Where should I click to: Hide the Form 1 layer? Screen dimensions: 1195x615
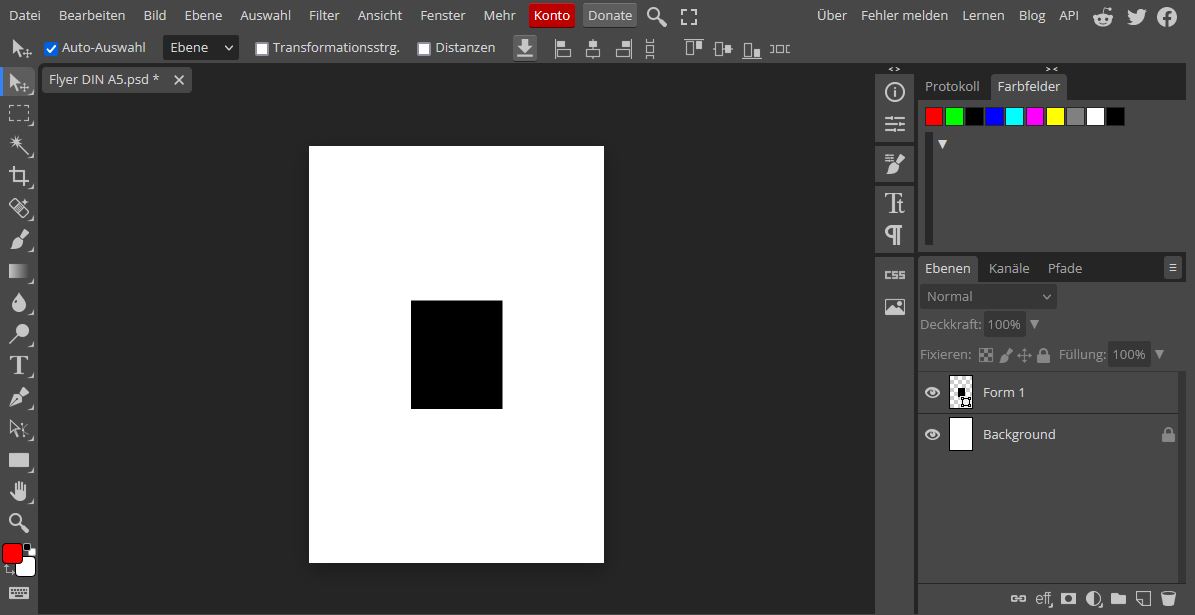tap(932, 393)
